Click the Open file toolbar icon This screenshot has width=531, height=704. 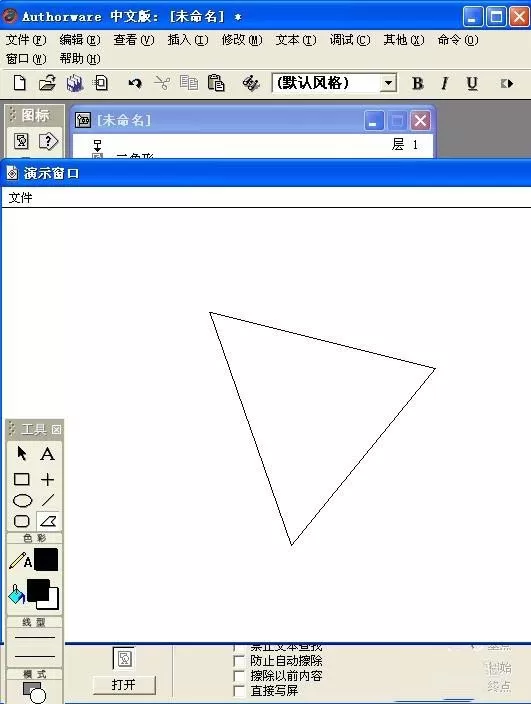coord(47,83)
